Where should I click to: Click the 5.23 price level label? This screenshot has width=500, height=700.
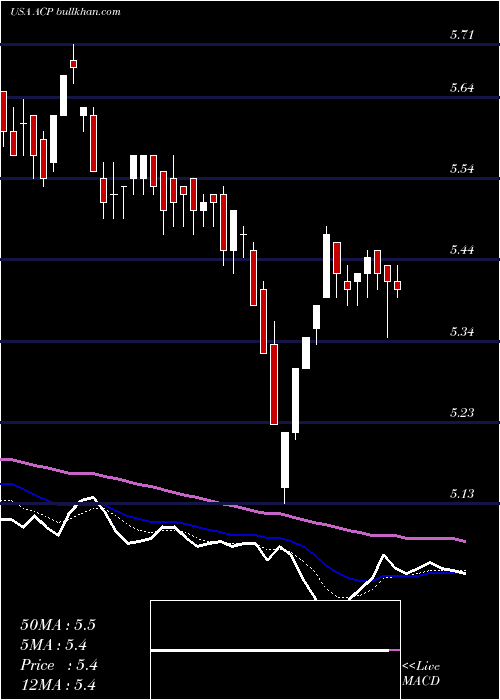(462, 412)
